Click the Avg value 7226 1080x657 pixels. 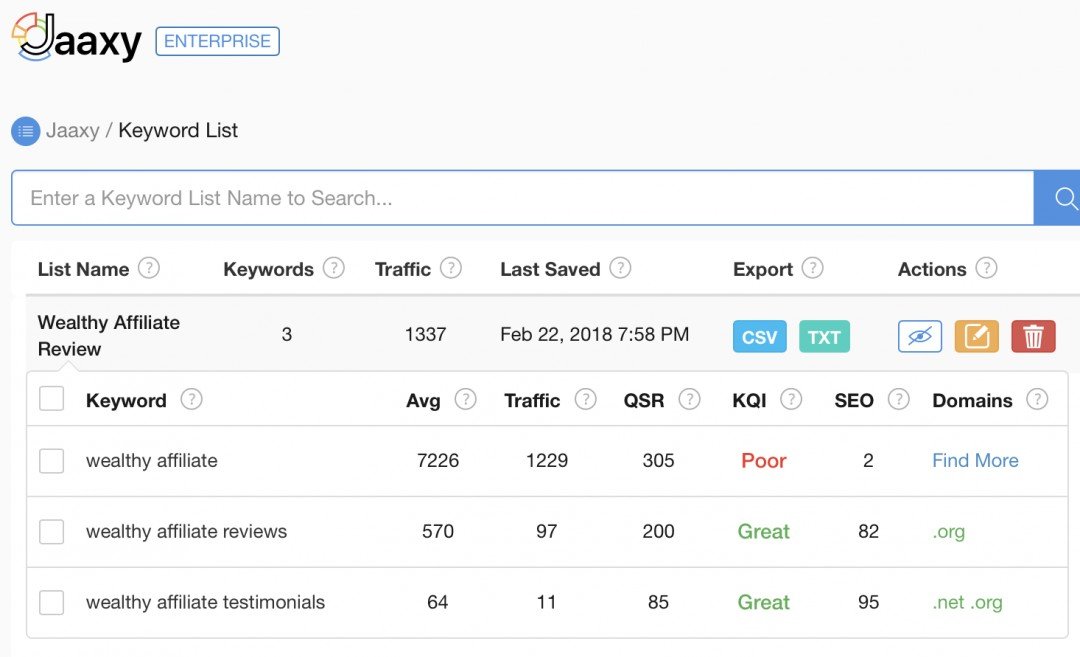[x=438, y=460]
